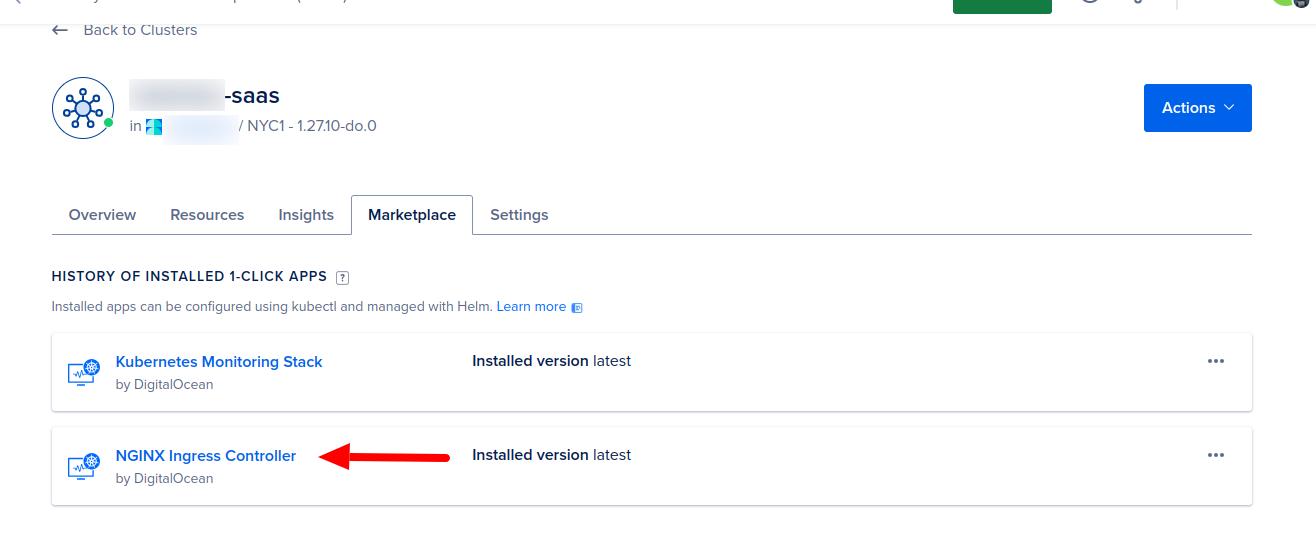Click the external link icon beside Learn more
Screen dimensions: 1316x557
pos(577,308)
